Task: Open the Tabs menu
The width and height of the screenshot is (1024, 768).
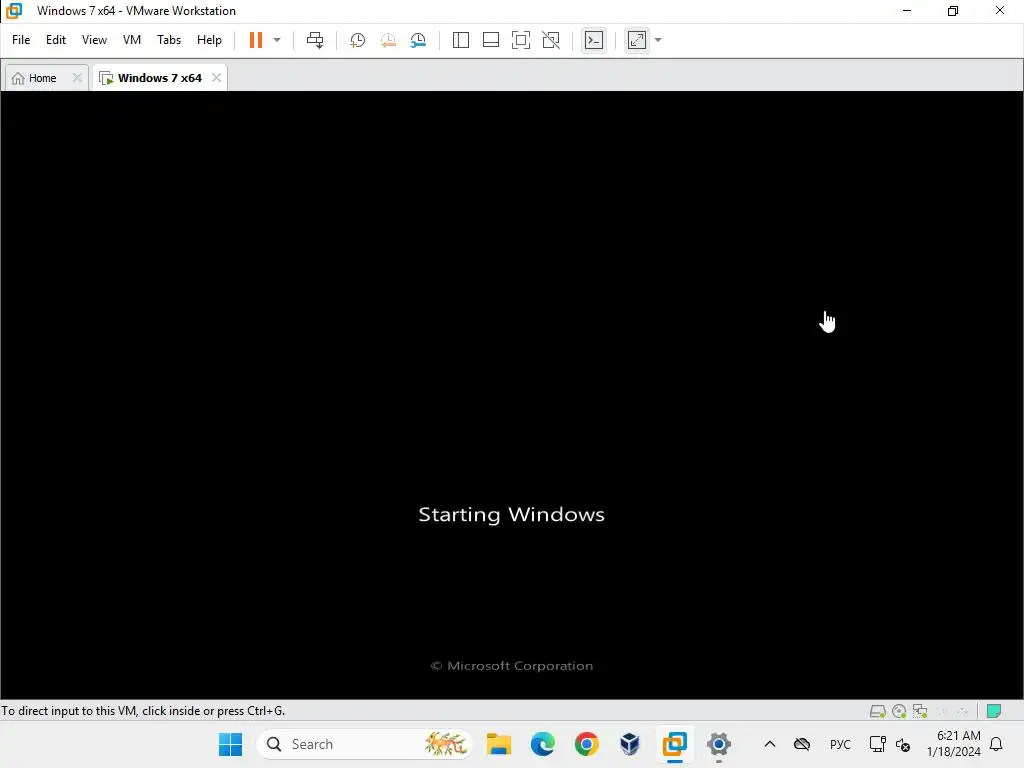Action: 168,40
